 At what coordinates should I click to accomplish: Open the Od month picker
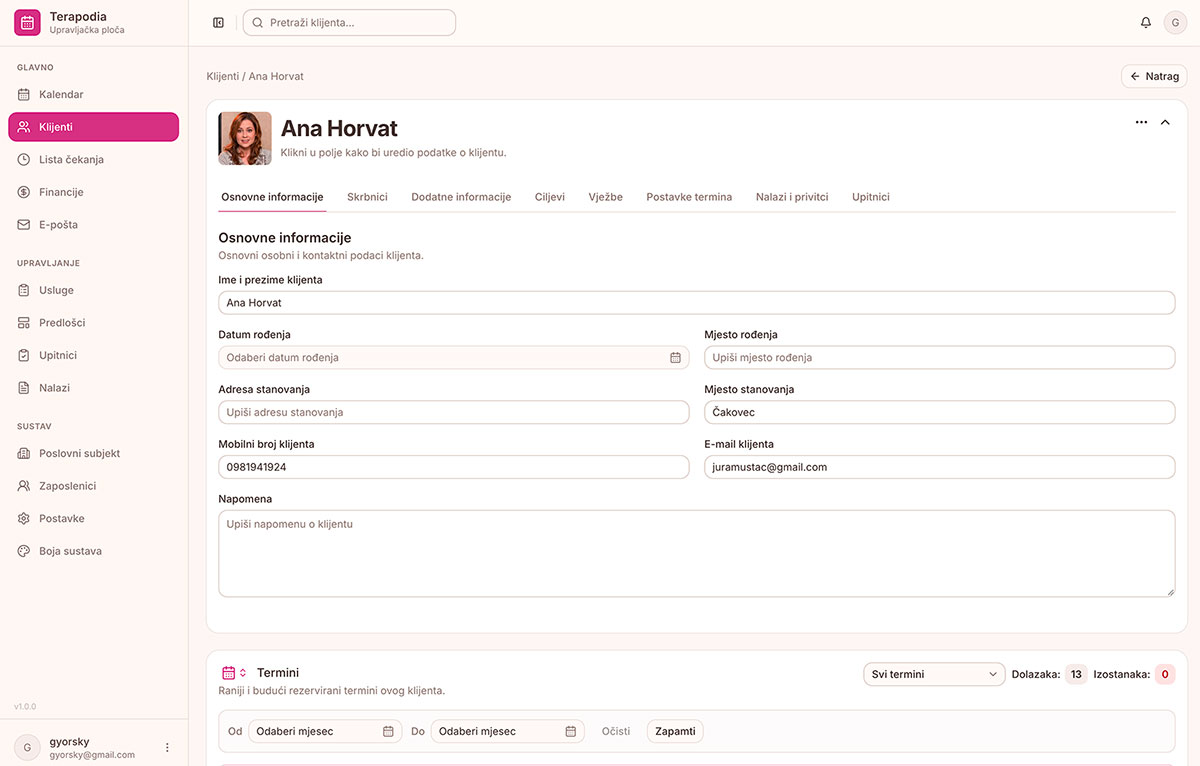click(325, 731)
